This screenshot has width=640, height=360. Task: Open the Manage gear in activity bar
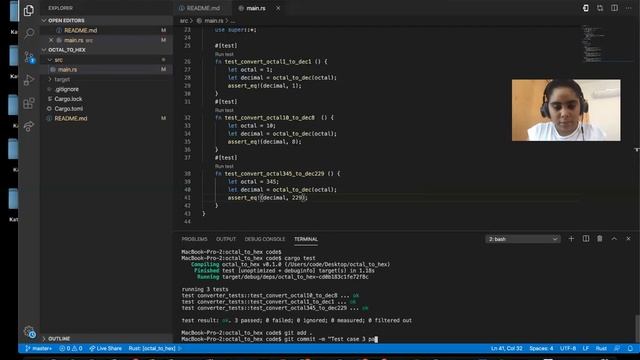(x=29, y=332)
